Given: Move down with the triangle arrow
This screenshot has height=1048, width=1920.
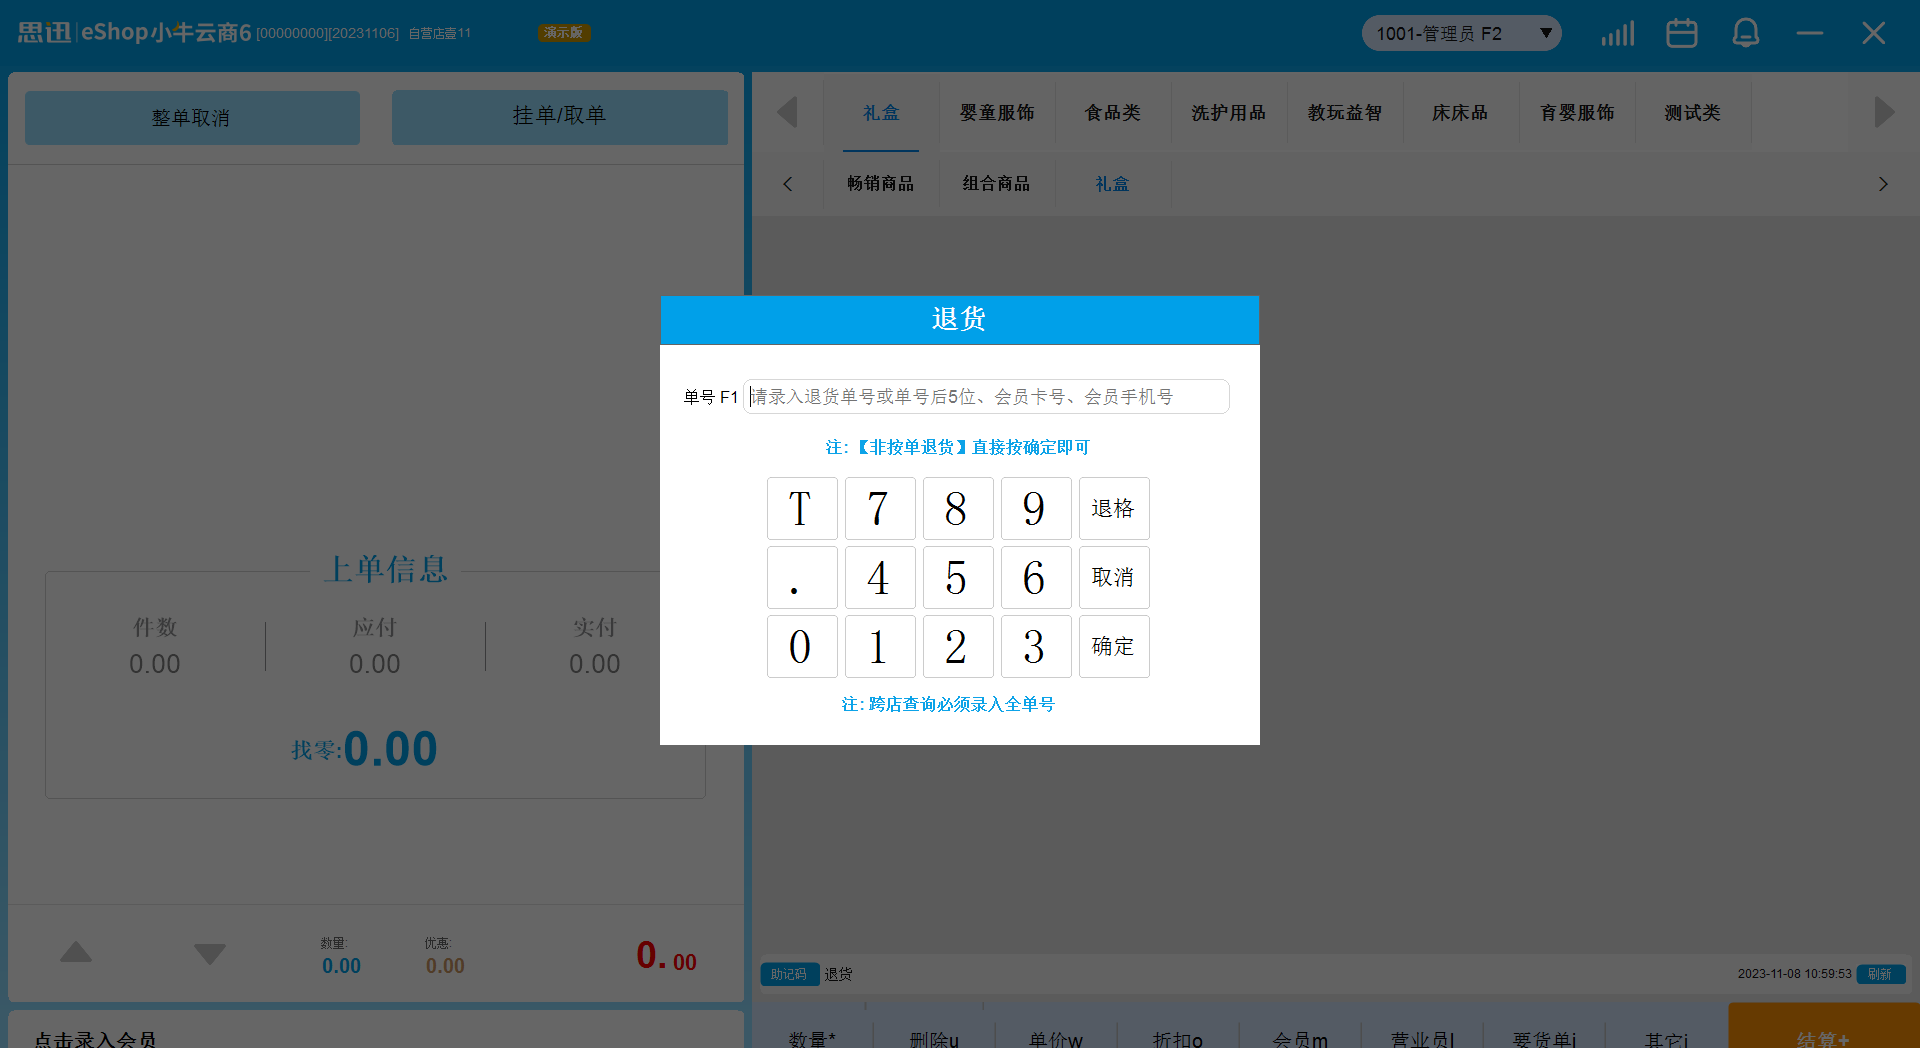Looking at the screenshot, I should tap(209, 953).
